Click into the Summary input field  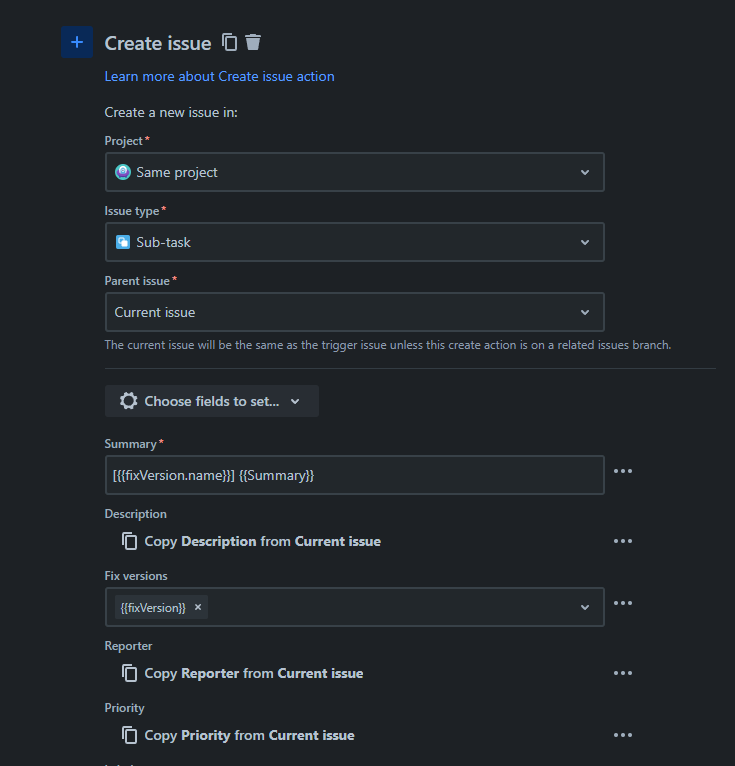click(355, 475)
